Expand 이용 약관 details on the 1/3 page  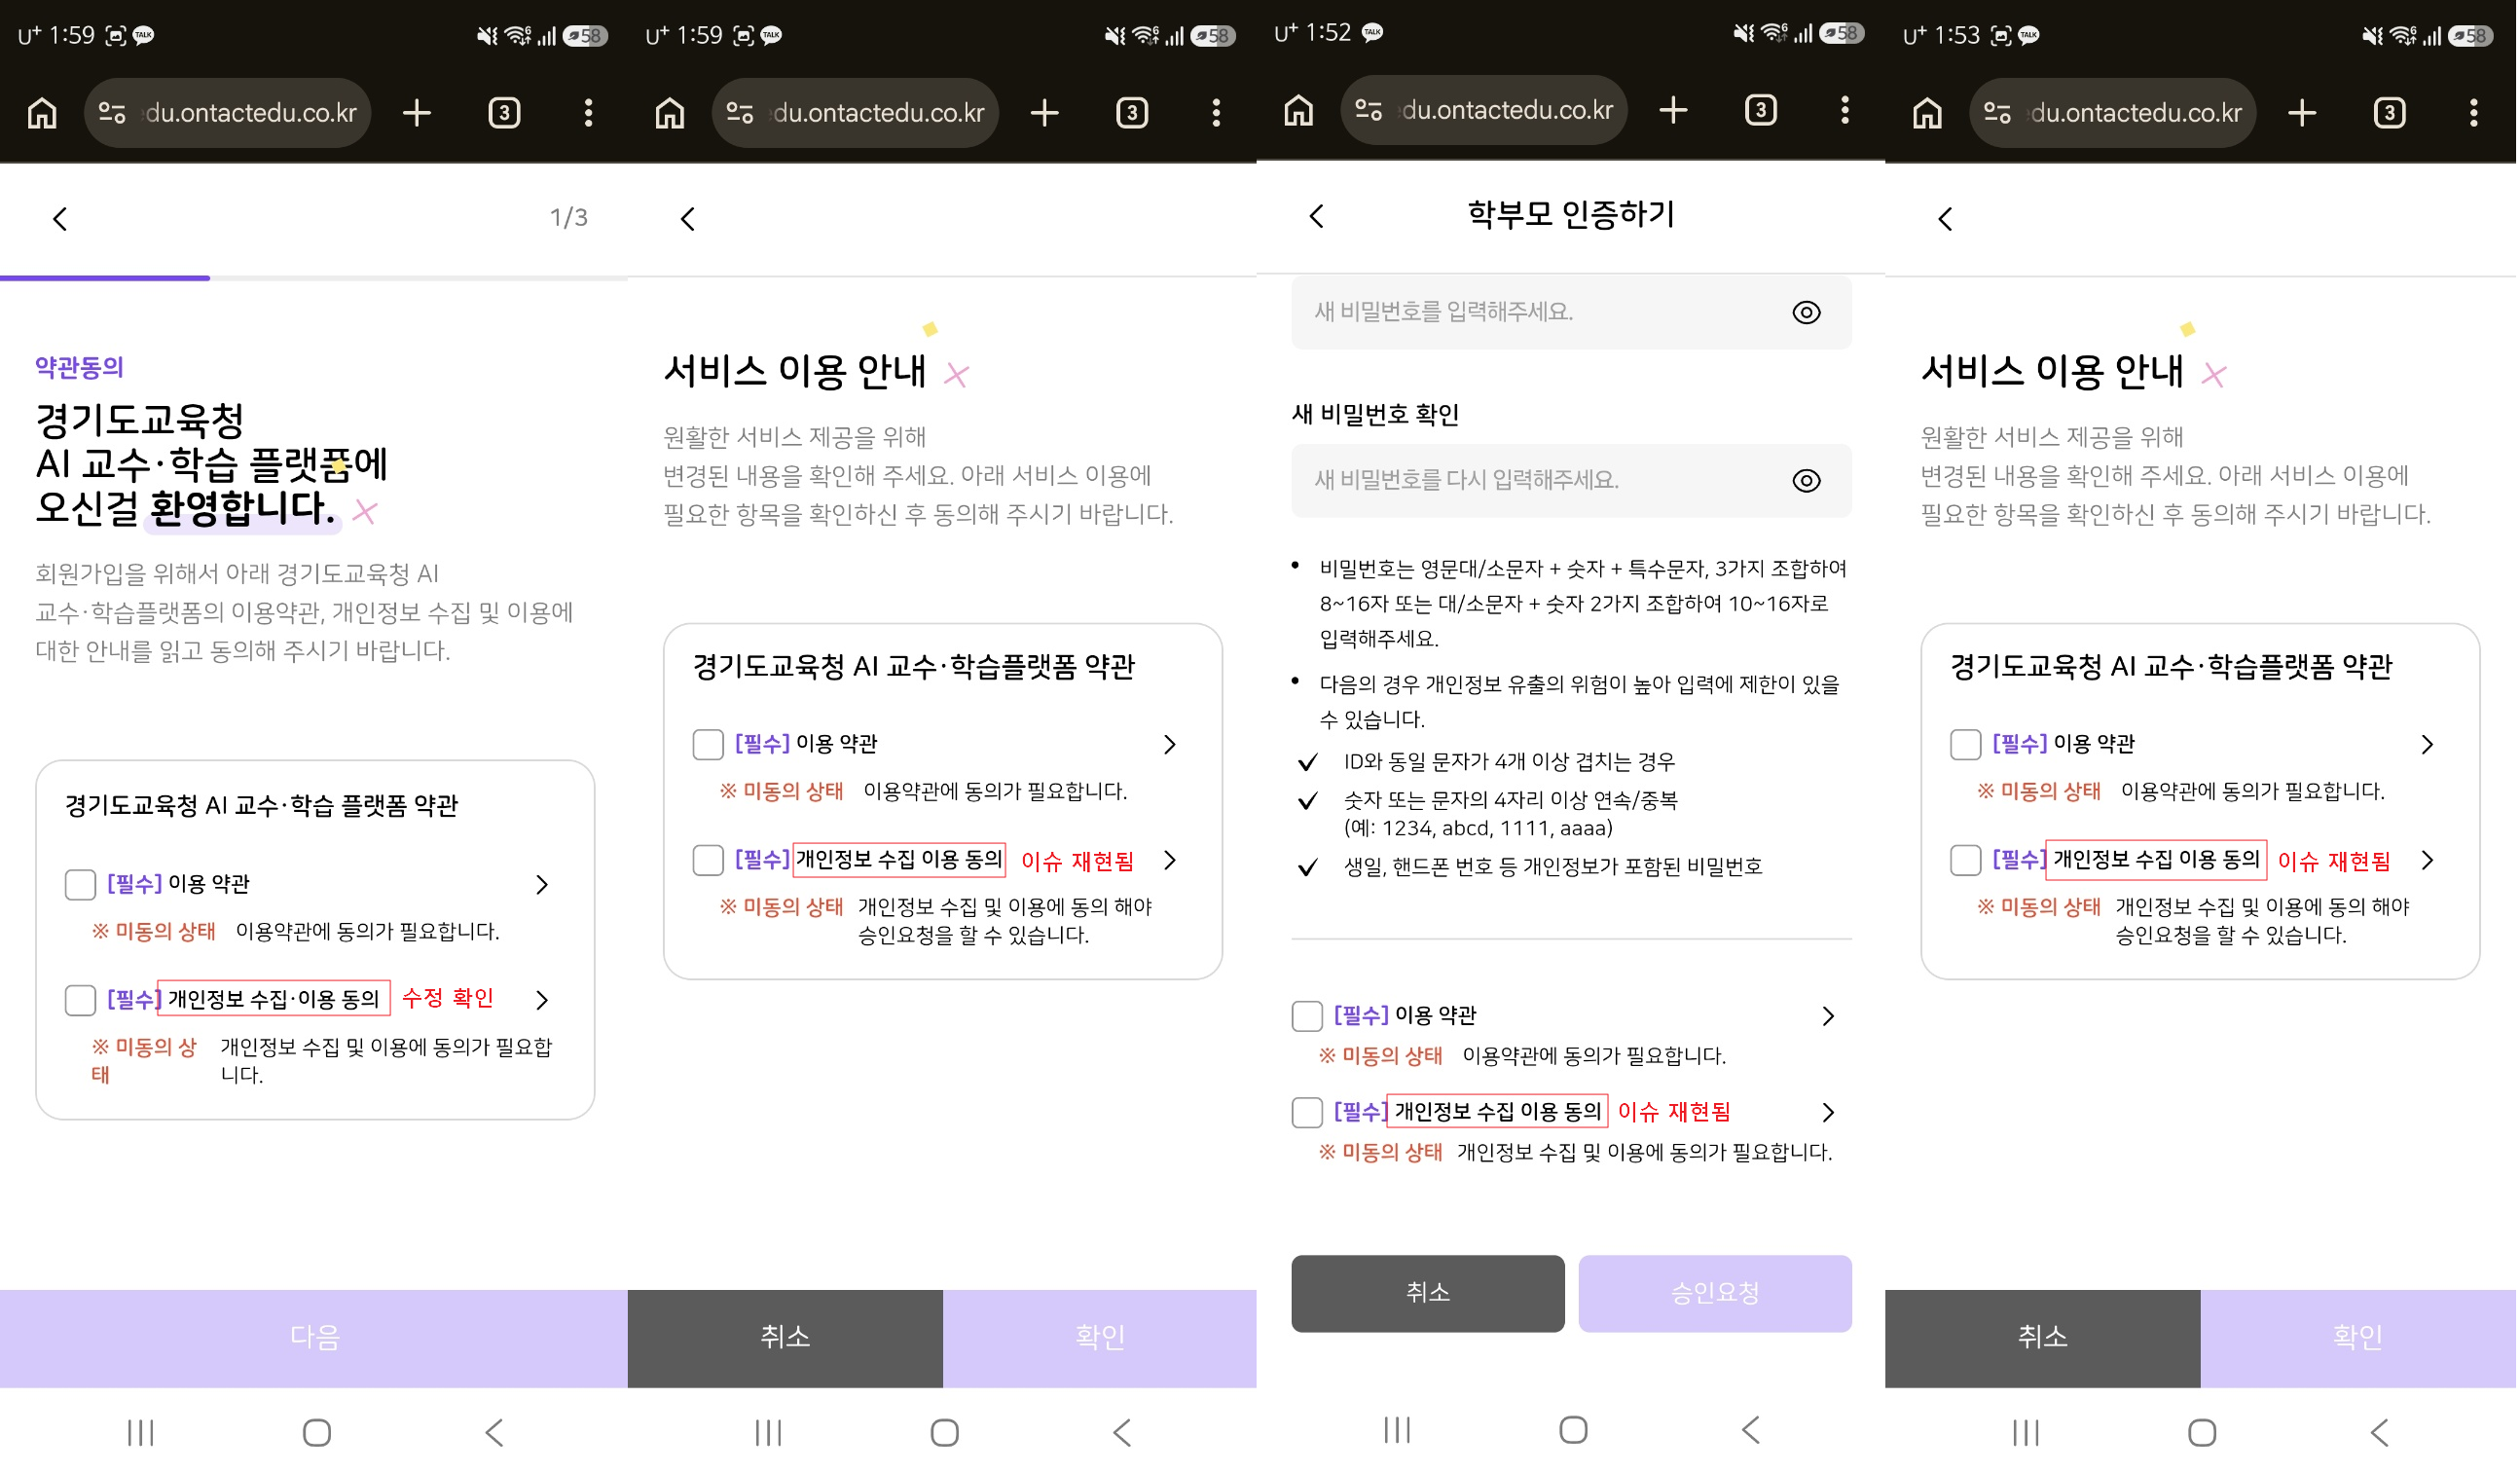click(x=543, y=886)
